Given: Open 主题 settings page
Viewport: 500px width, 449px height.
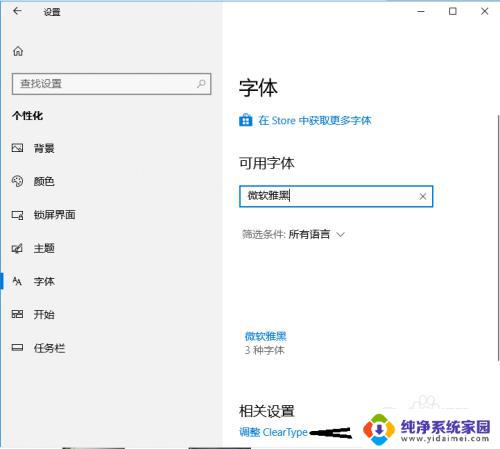Looking at the screenshot, I should 44,248.
